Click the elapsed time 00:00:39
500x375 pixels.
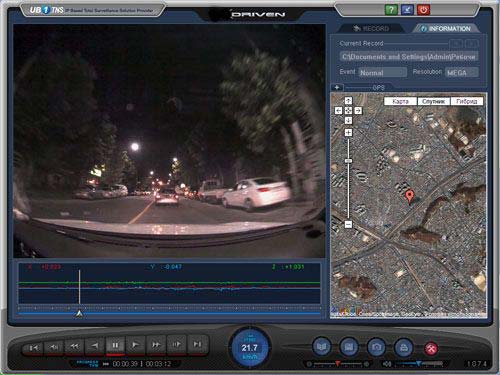[x=125, y=364]
